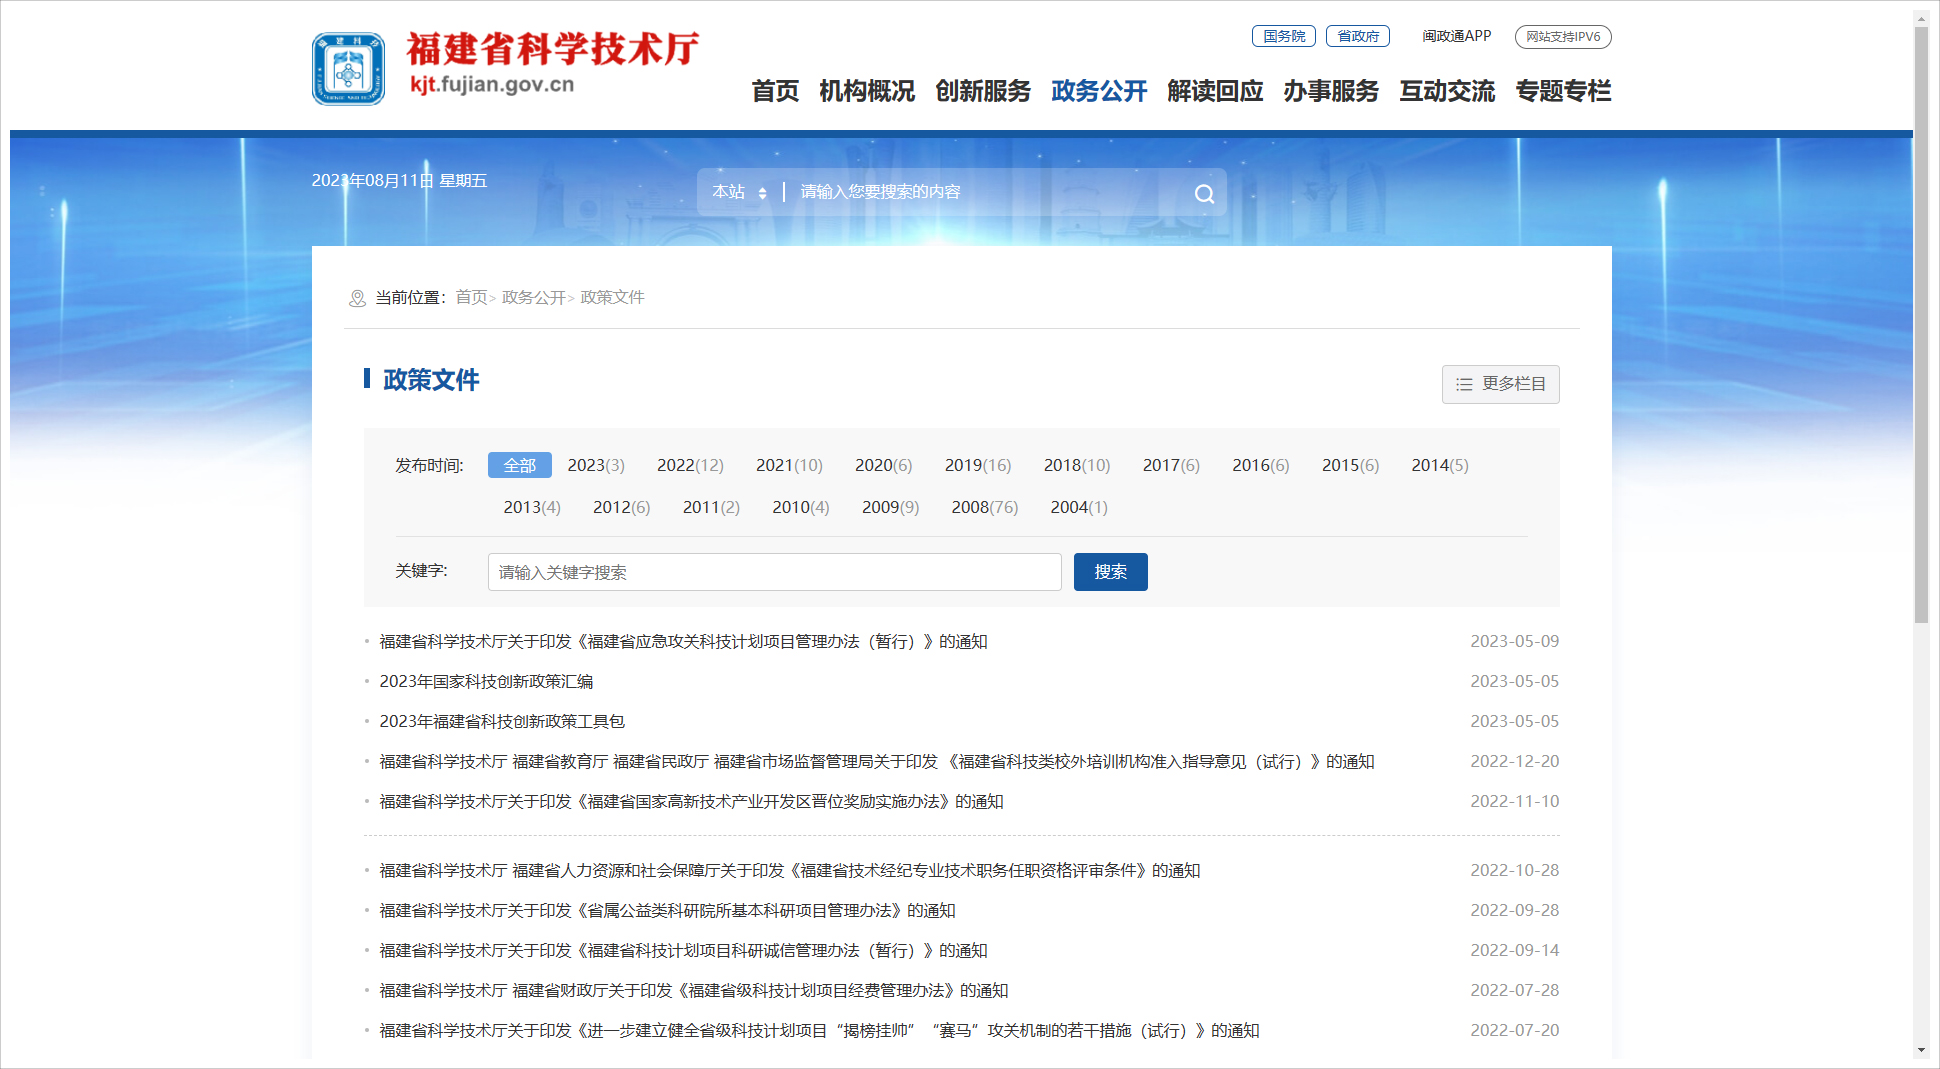Filter documents by year 2008
The image size is (1940, 1069).
(x=984, y=507)
